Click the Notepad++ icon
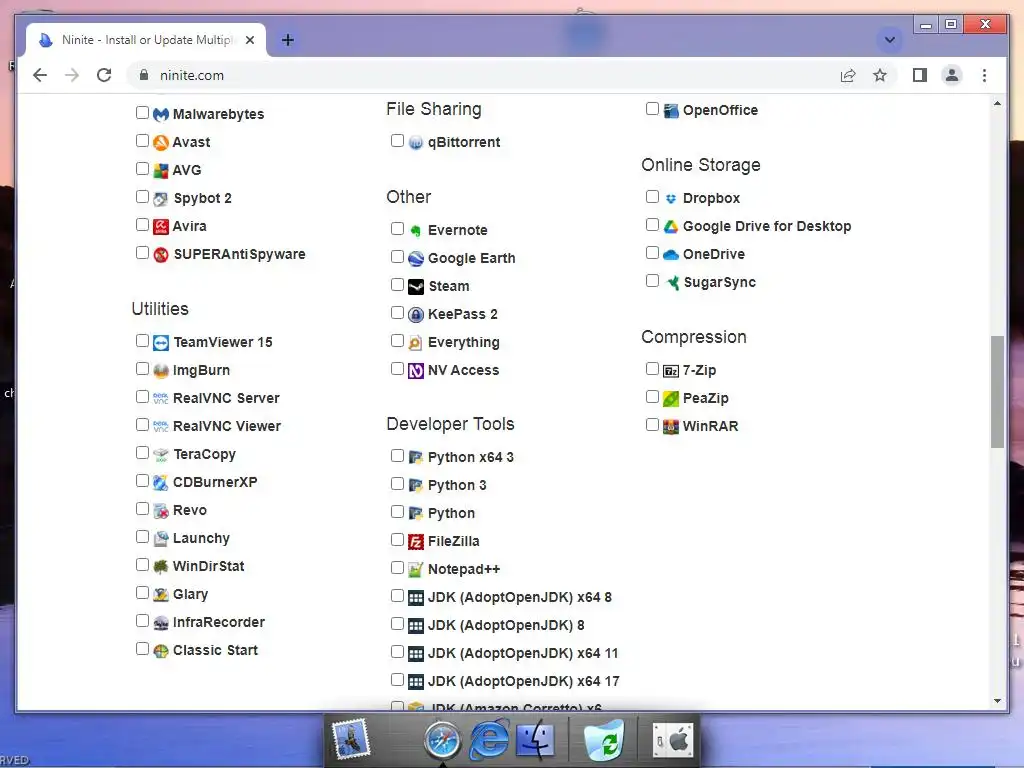Viewport: 1024px width, 768px height. pos(416,569)
